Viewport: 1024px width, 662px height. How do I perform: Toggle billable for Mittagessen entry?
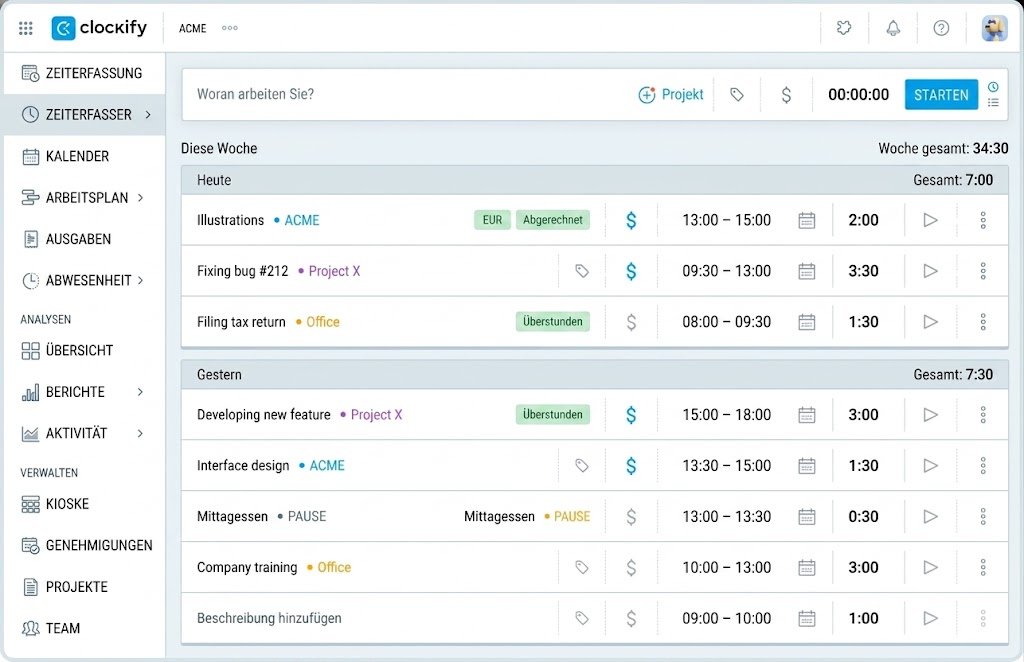tap(631, 516)
